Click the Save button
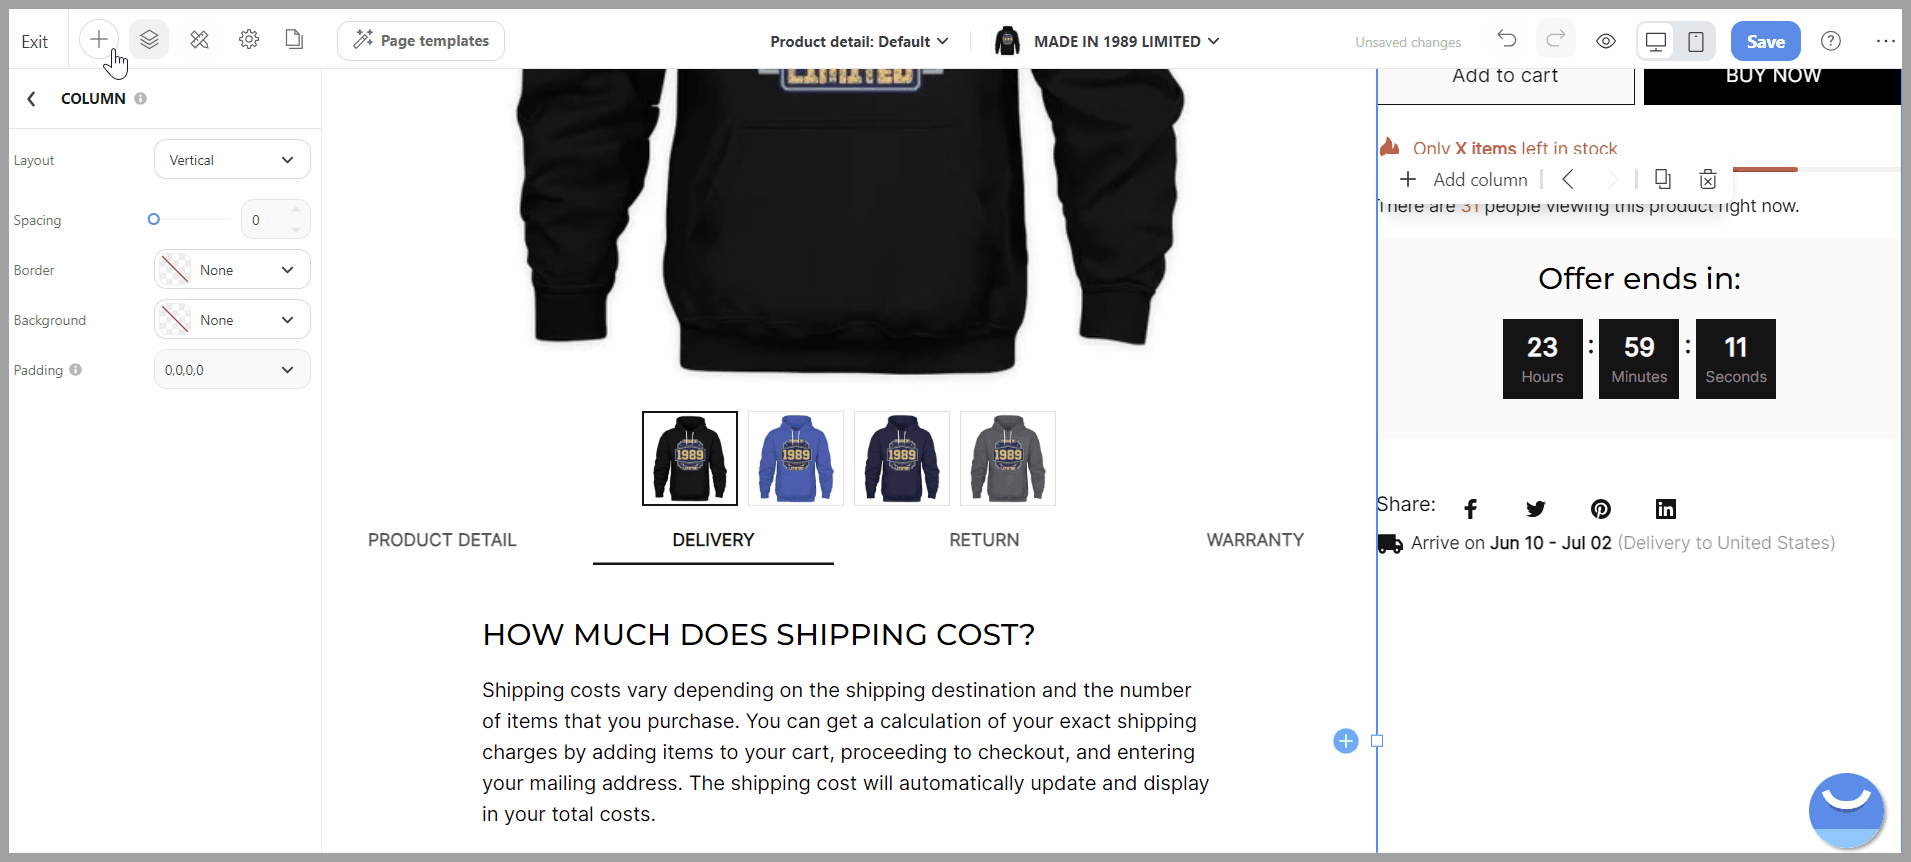The image size is (1911, 862). (1766, 41)
